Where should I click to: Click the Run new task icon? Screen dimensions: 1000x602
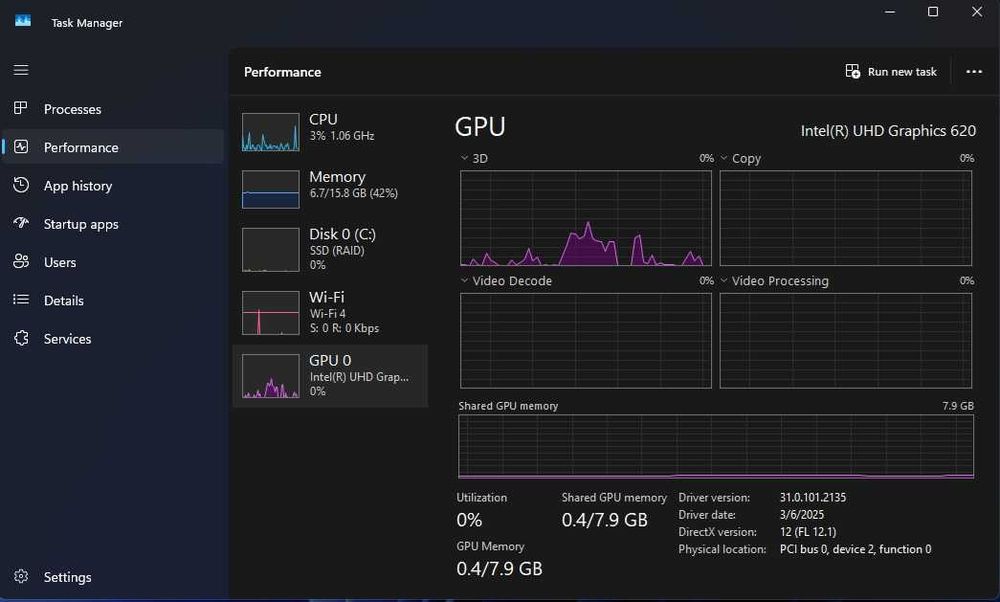coord(853,72)
